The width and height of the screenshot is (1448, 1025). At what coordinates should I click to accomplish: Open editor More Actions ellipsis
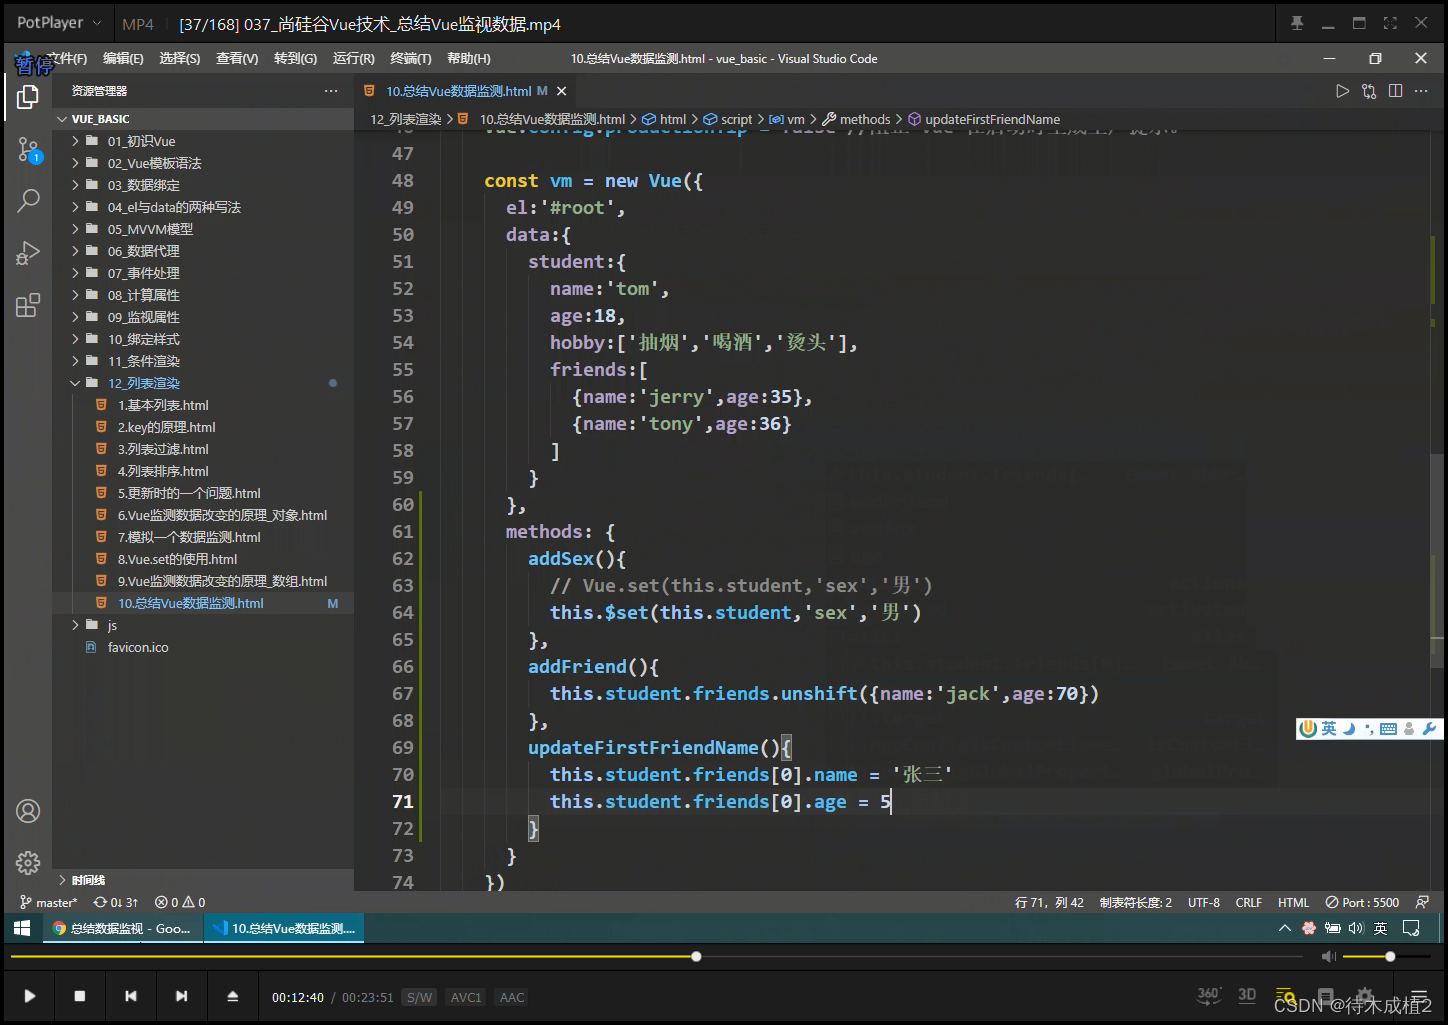[1422, 91]
